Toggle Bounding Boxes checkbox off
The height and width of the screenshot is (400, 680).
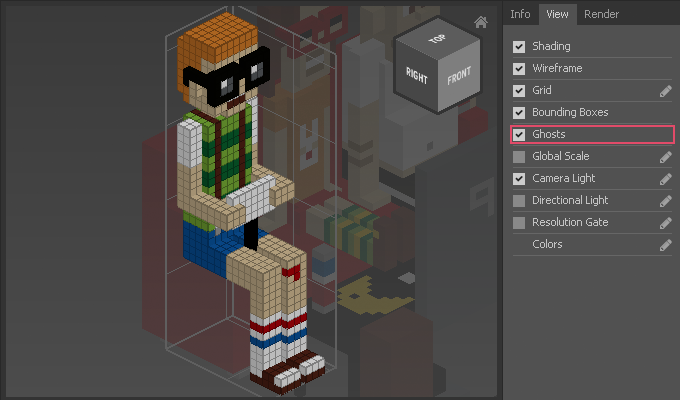[x=519, y=113]
